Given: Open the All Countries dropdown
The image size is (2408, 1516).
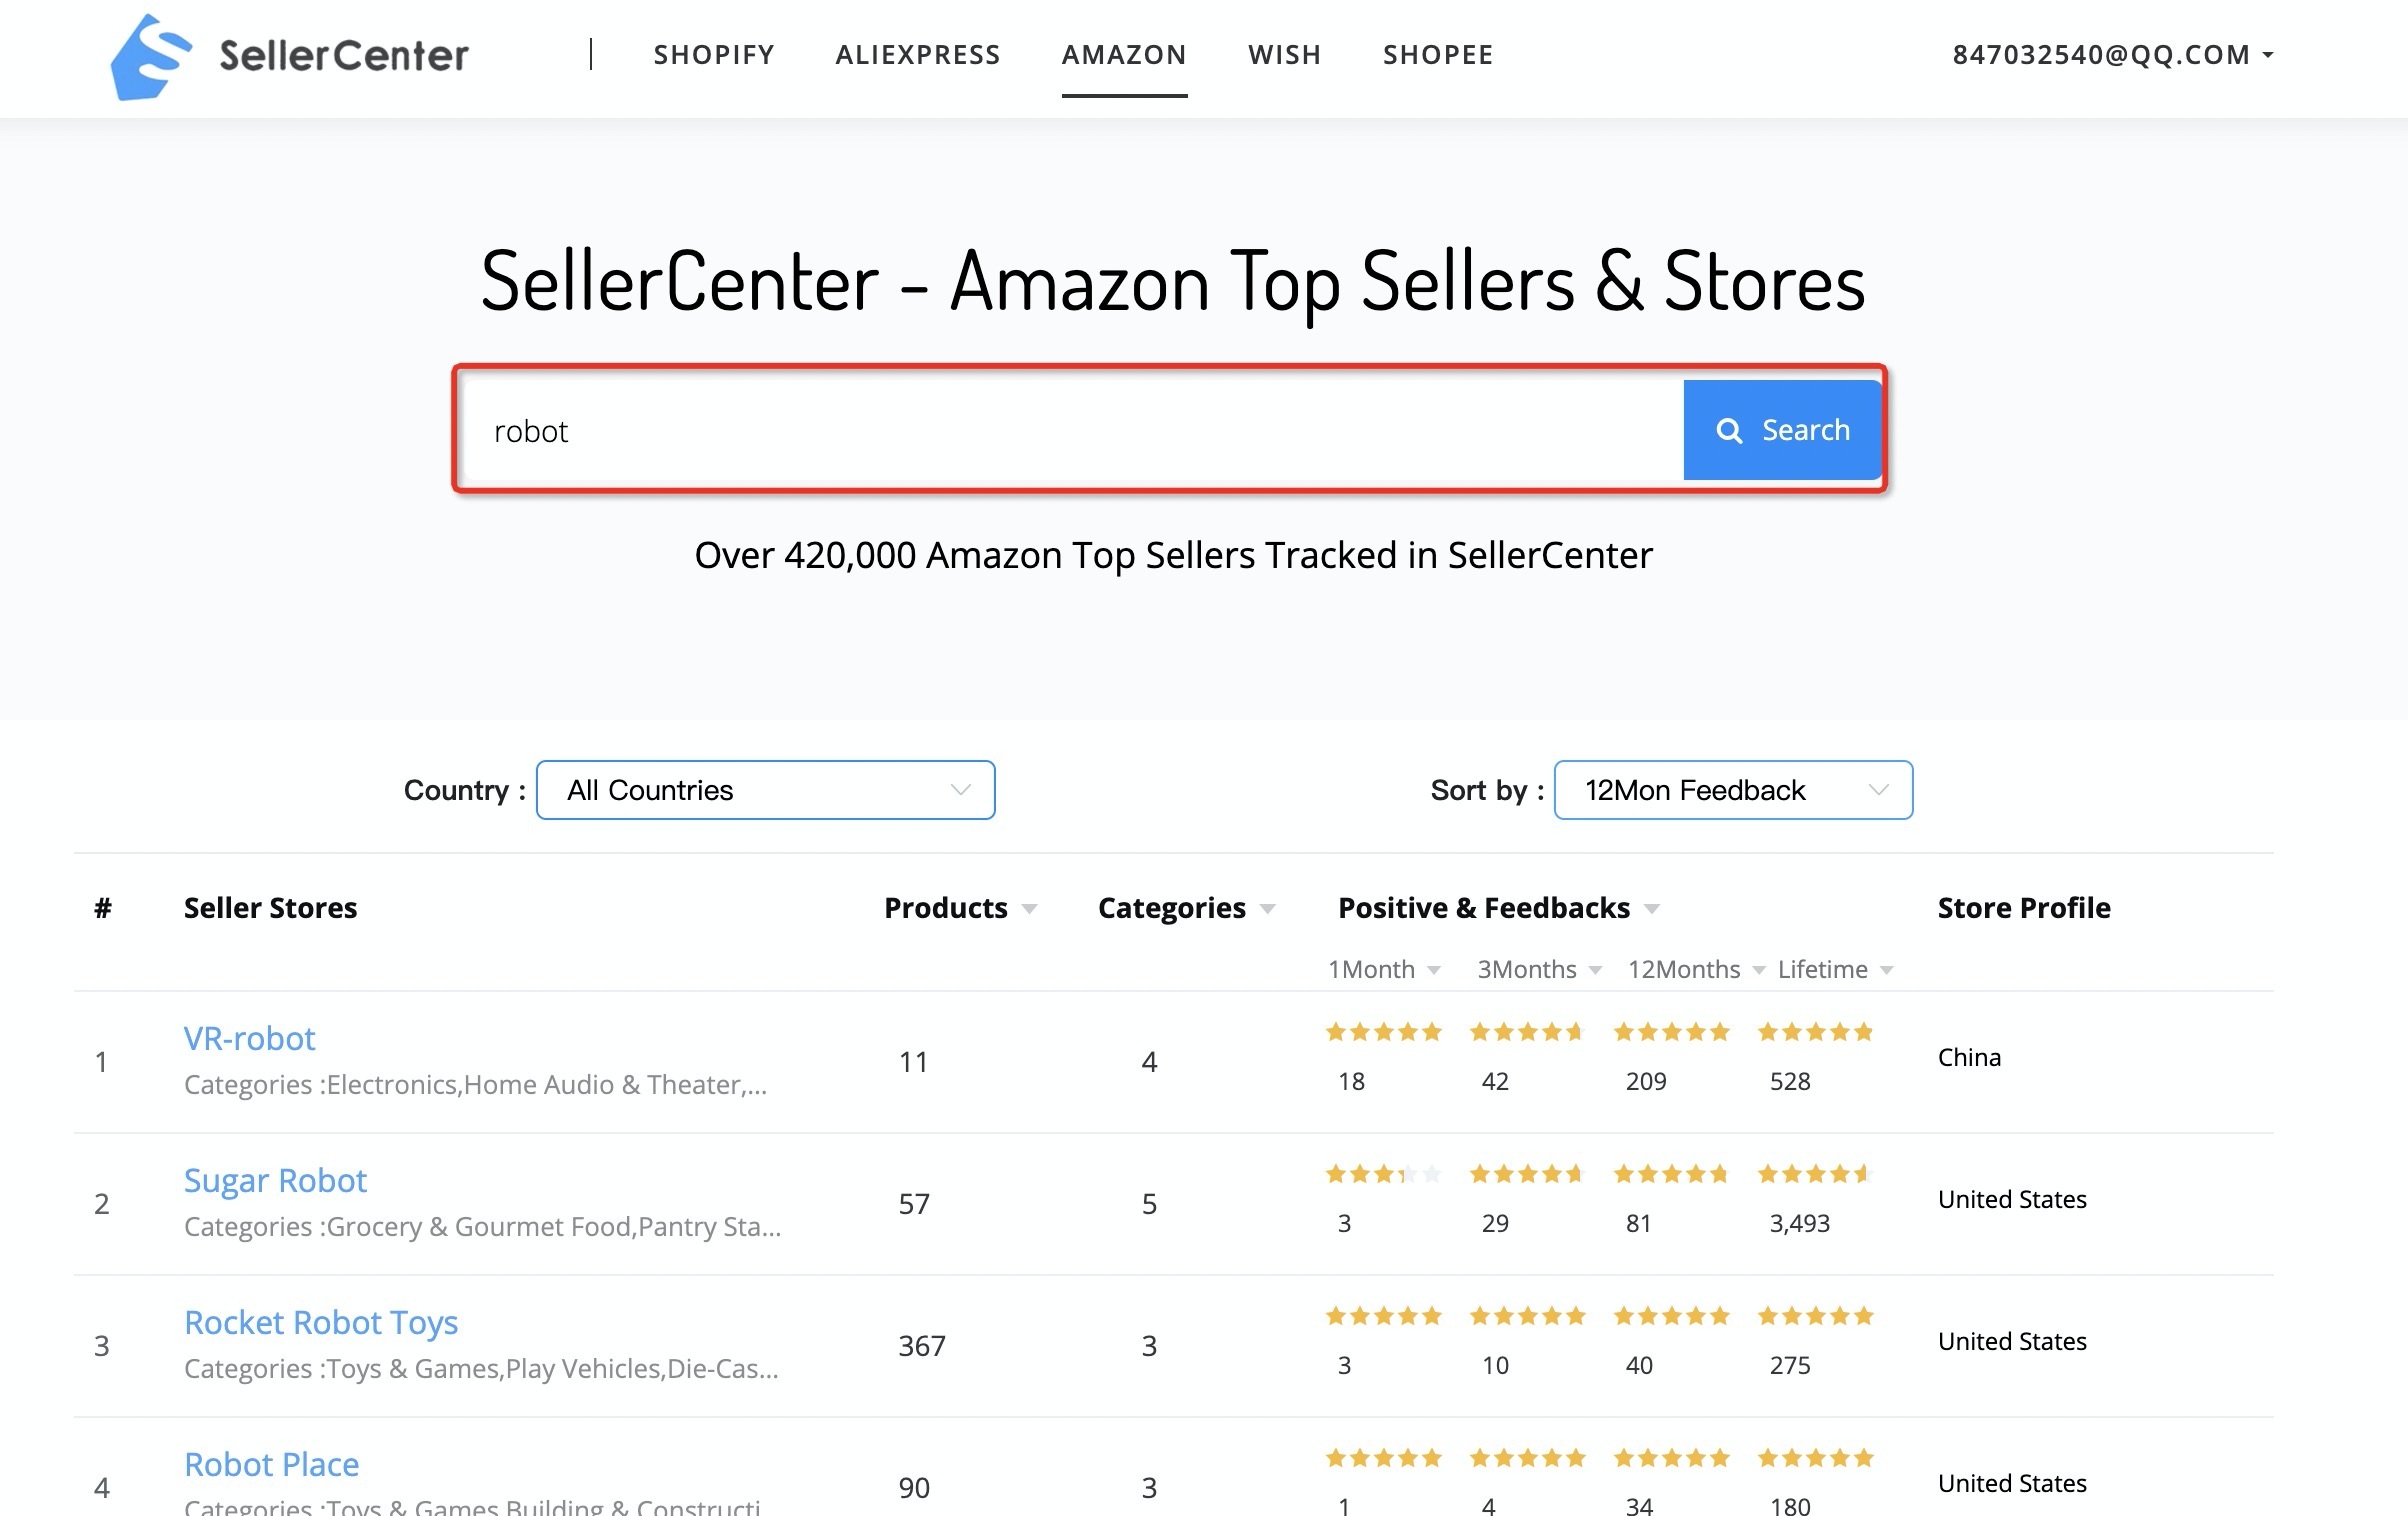Looking at the screenshot, I should coord(766,790).
